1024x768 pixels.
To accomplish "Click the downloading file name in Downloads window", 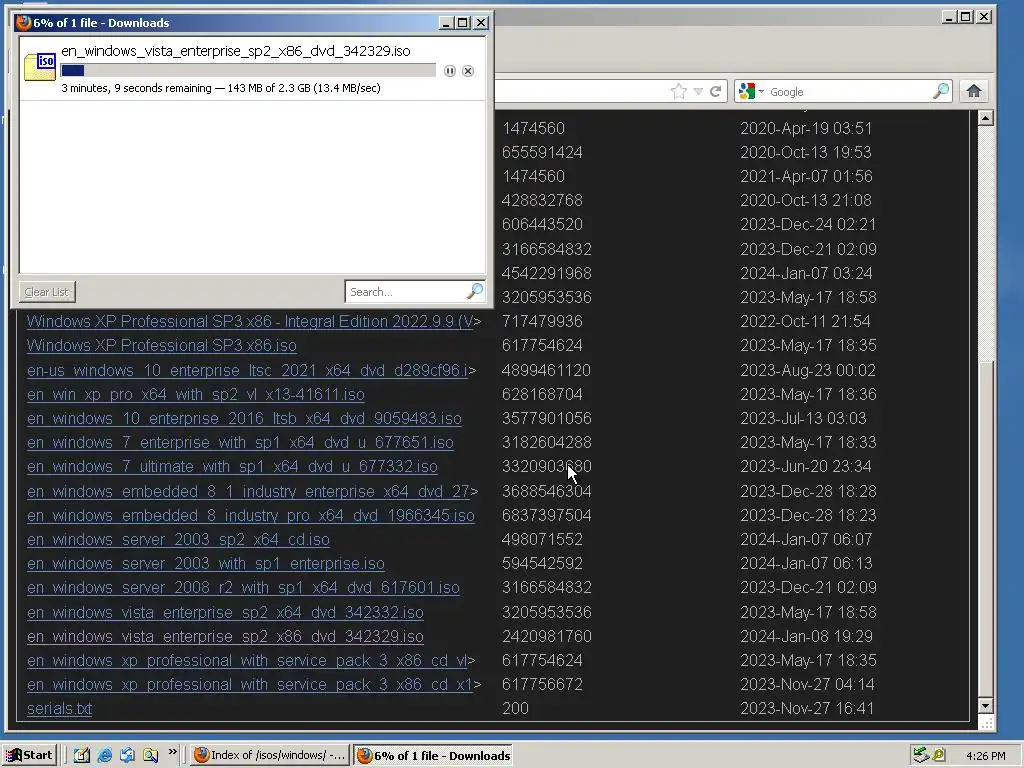I will pyautogui.click(x=236, y=51).
